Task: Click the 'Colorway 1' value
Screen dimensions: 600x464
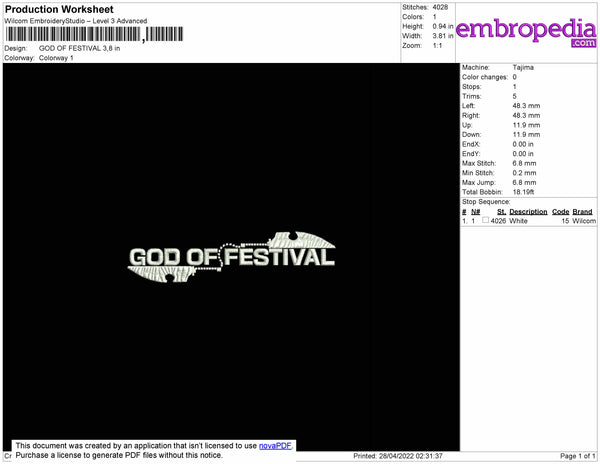Action: 56,58
